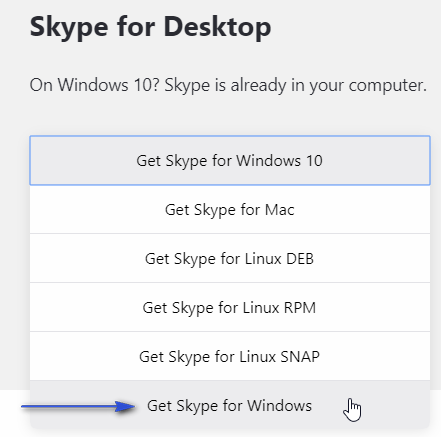Click 'Skype is already in your computer' text

tap(296, 85)
